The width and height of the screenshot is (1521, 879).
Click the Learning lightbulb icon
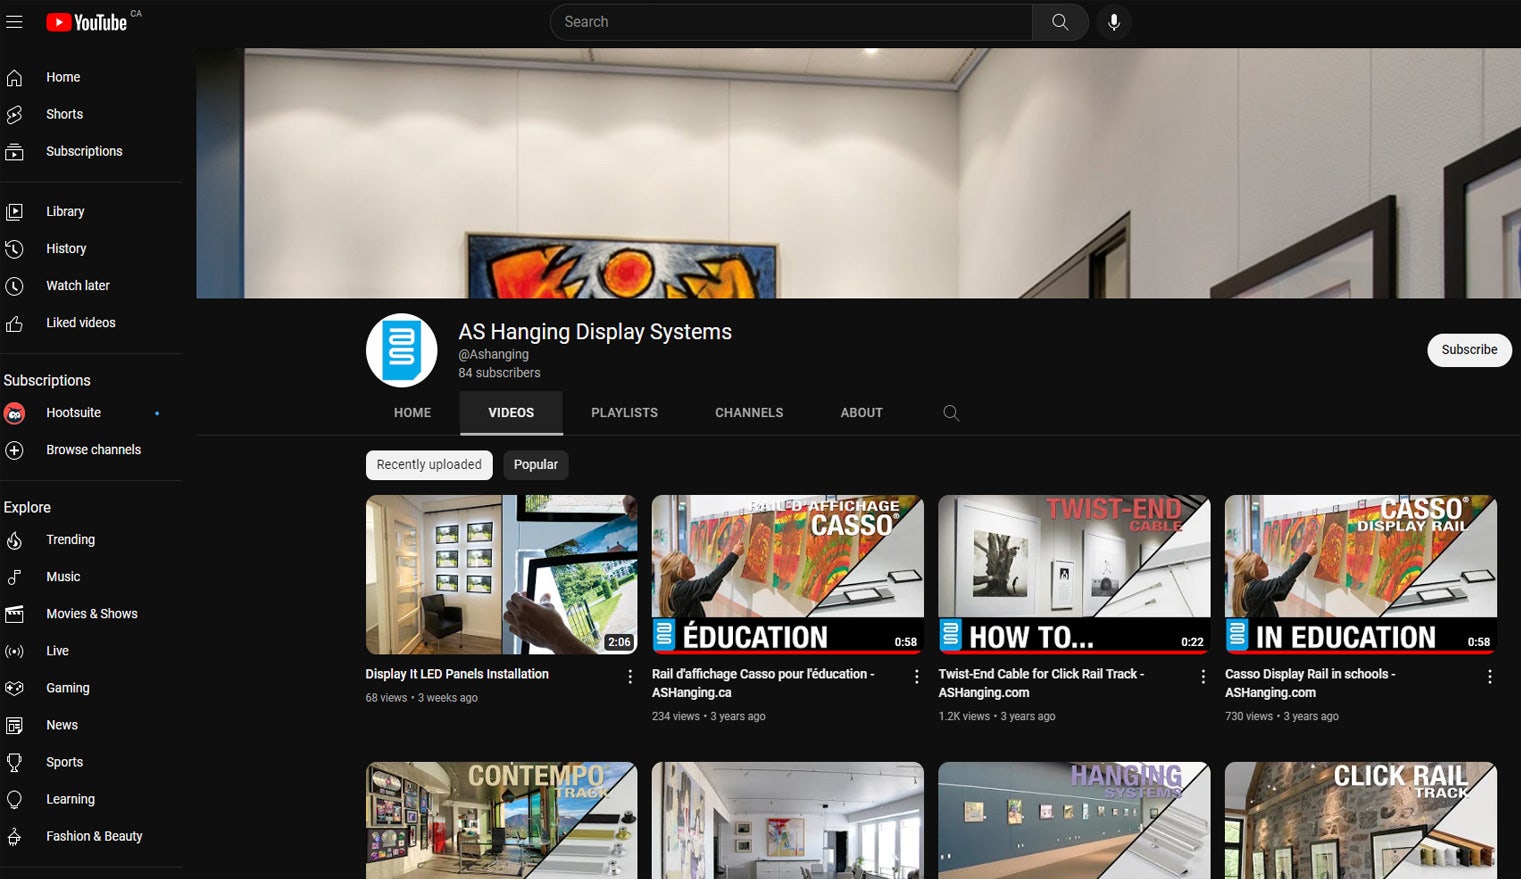point(14,799)
